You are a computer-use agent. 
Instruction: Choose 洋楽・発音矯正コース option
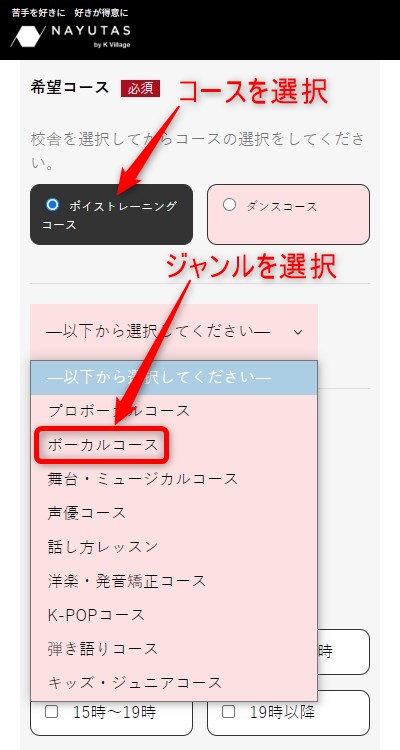coord(174,581)
